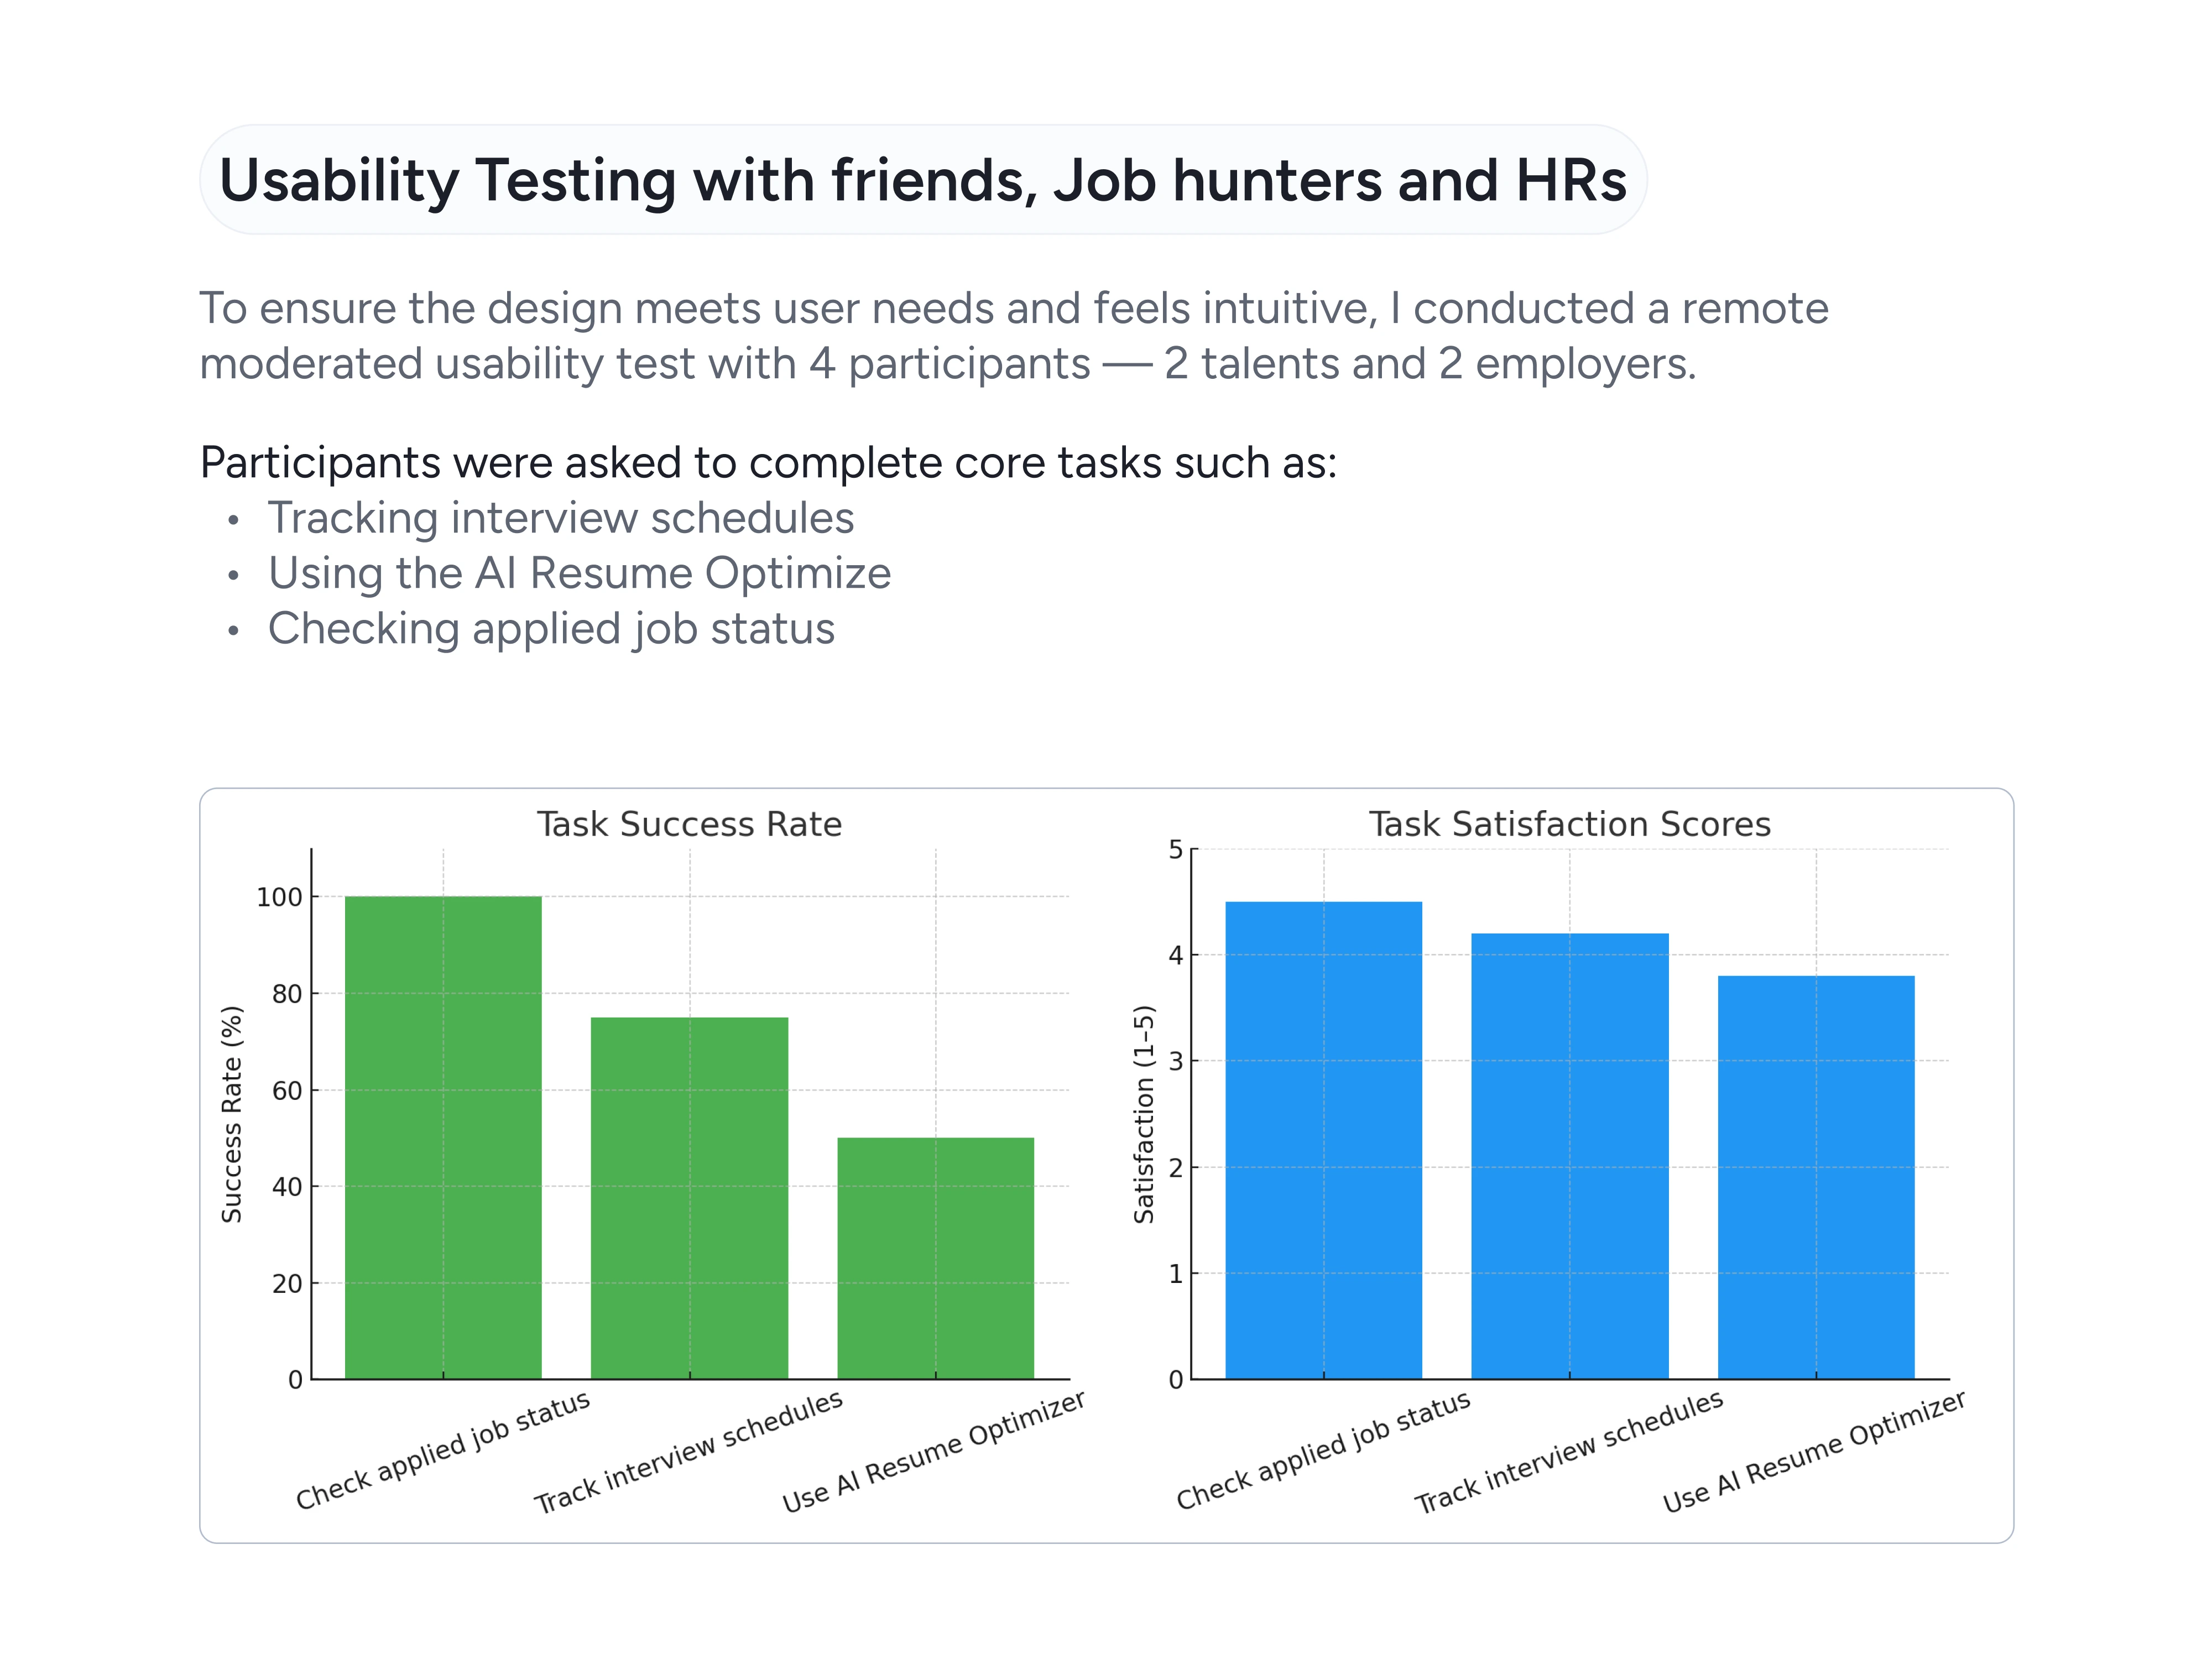2212x1659 pixels.
Task: Click the 100 tick on Success Rate axis
Action: pos(279,897)
